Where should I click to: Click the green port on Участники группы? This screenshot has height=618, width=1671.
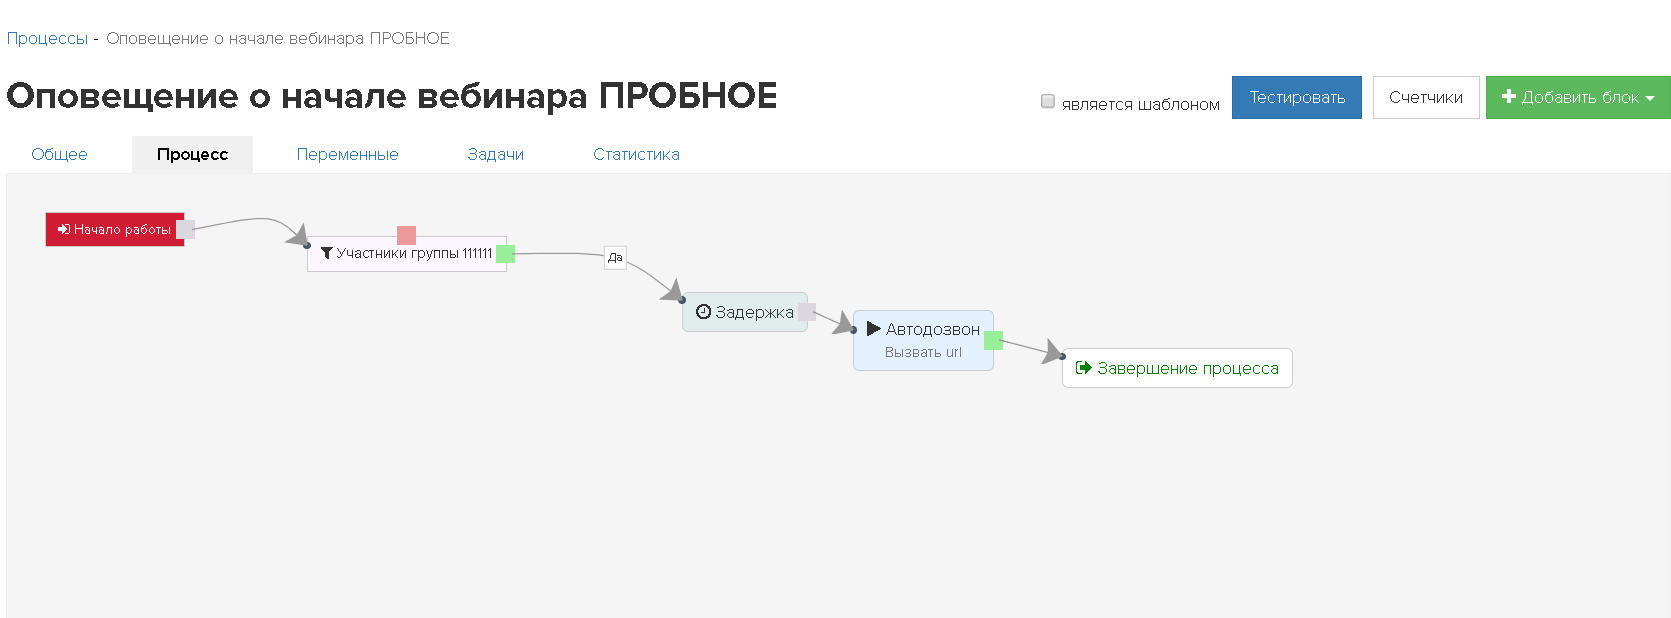tap(506, 254)
